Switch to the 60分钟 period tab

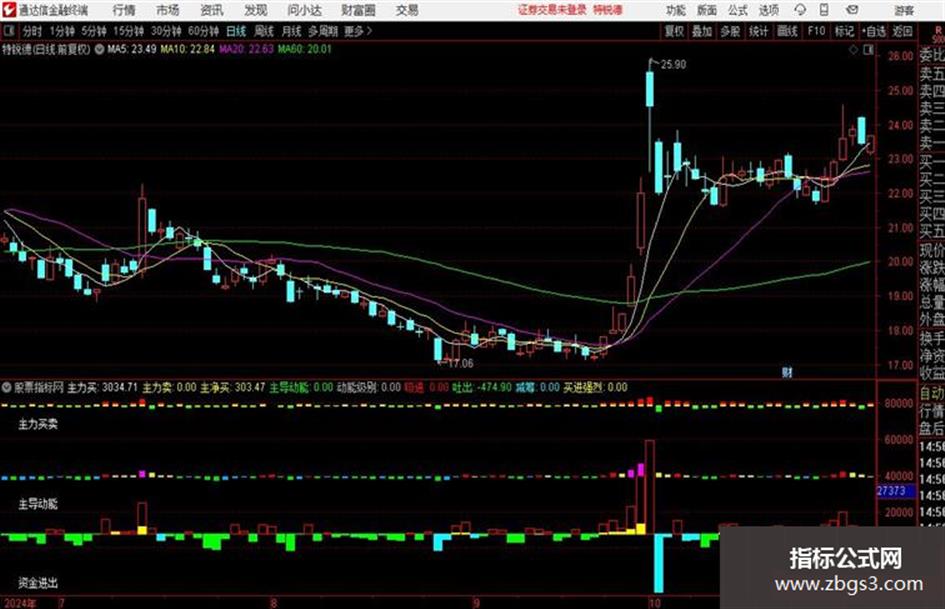tap(203, 31)
